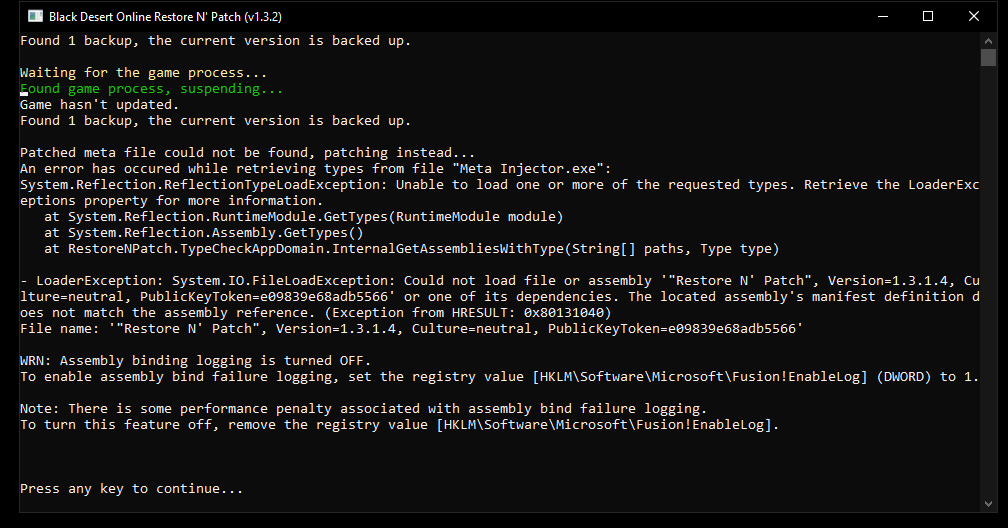
Task: Minimize the Restore N' Patch window
Action: coord(881,16)
